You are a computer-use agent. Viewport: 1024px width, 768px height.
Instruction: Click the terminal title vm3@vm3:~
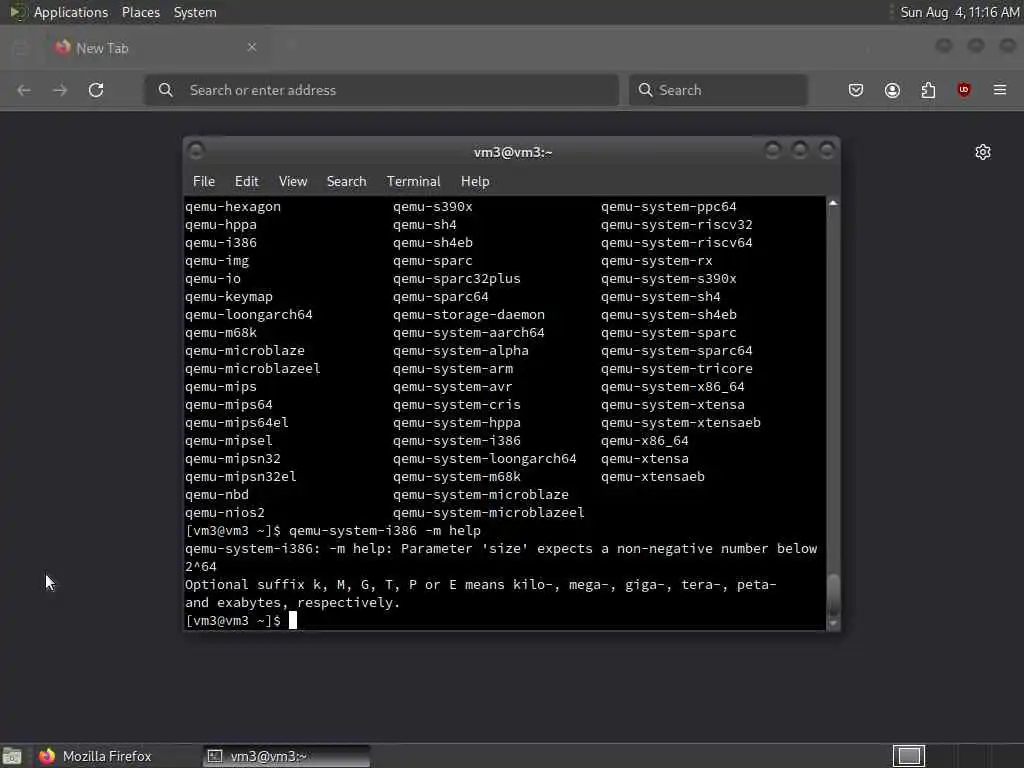(513, 152)
